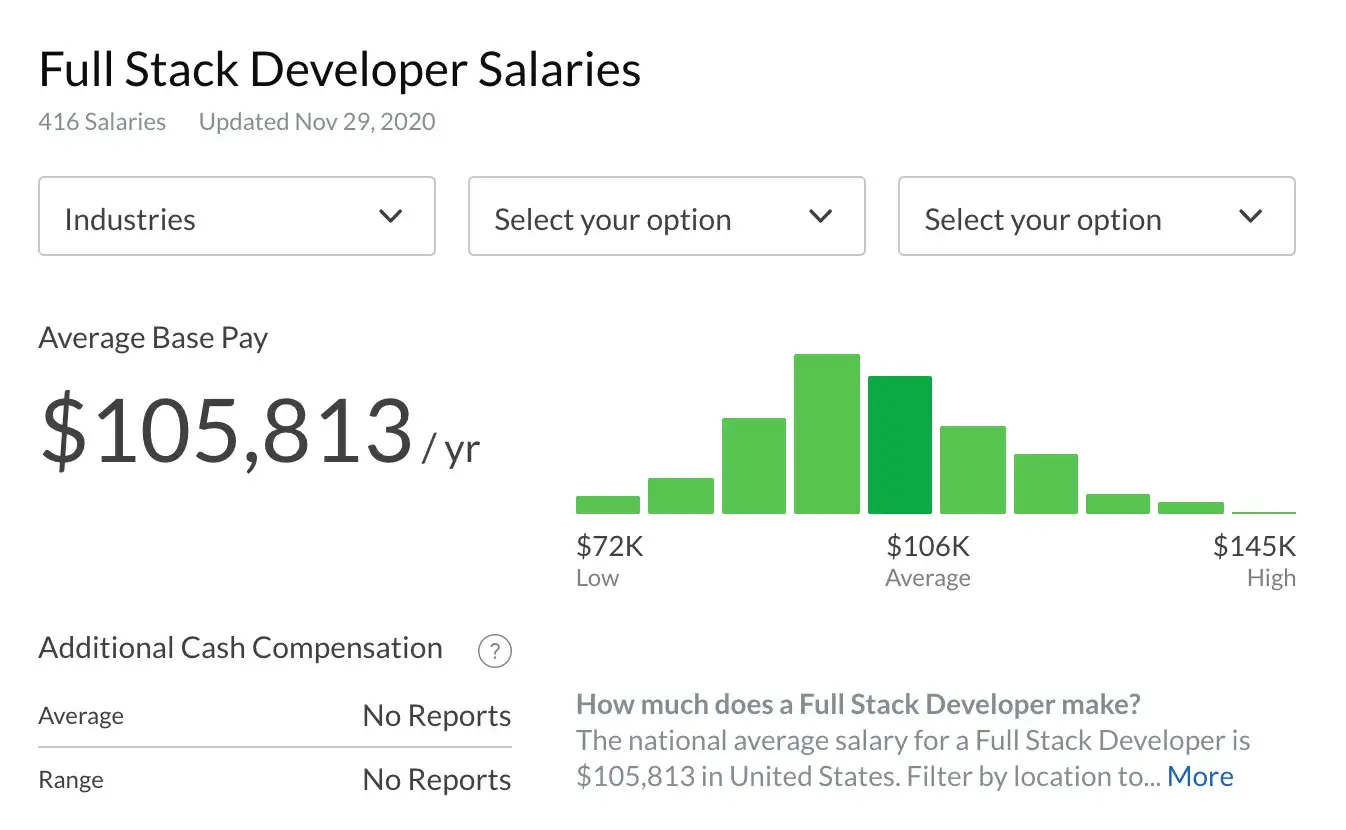This screenshot has width=1346, height=830.
Task: Open the rightmost Select your option dropdown
Action: (1096, 216)
